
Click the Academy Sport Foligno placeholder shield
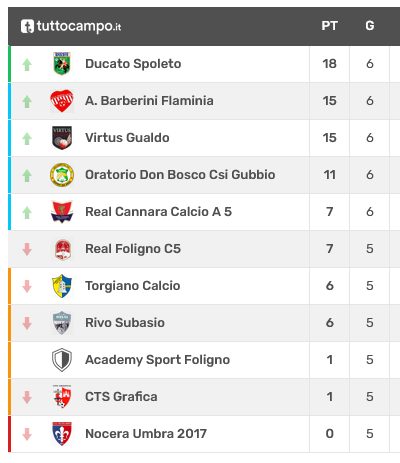pyautogui.click(x=62, y=360)
